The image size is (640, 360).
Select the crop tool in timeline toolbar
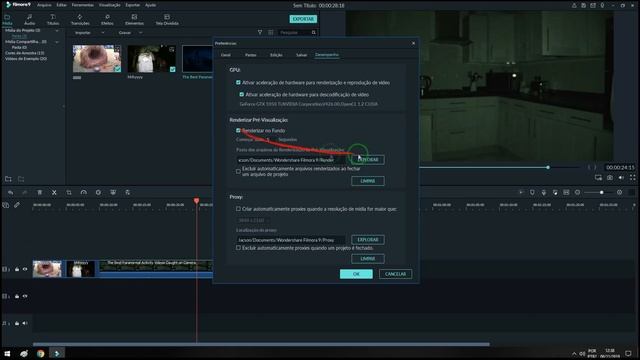[x=69, y=192]
